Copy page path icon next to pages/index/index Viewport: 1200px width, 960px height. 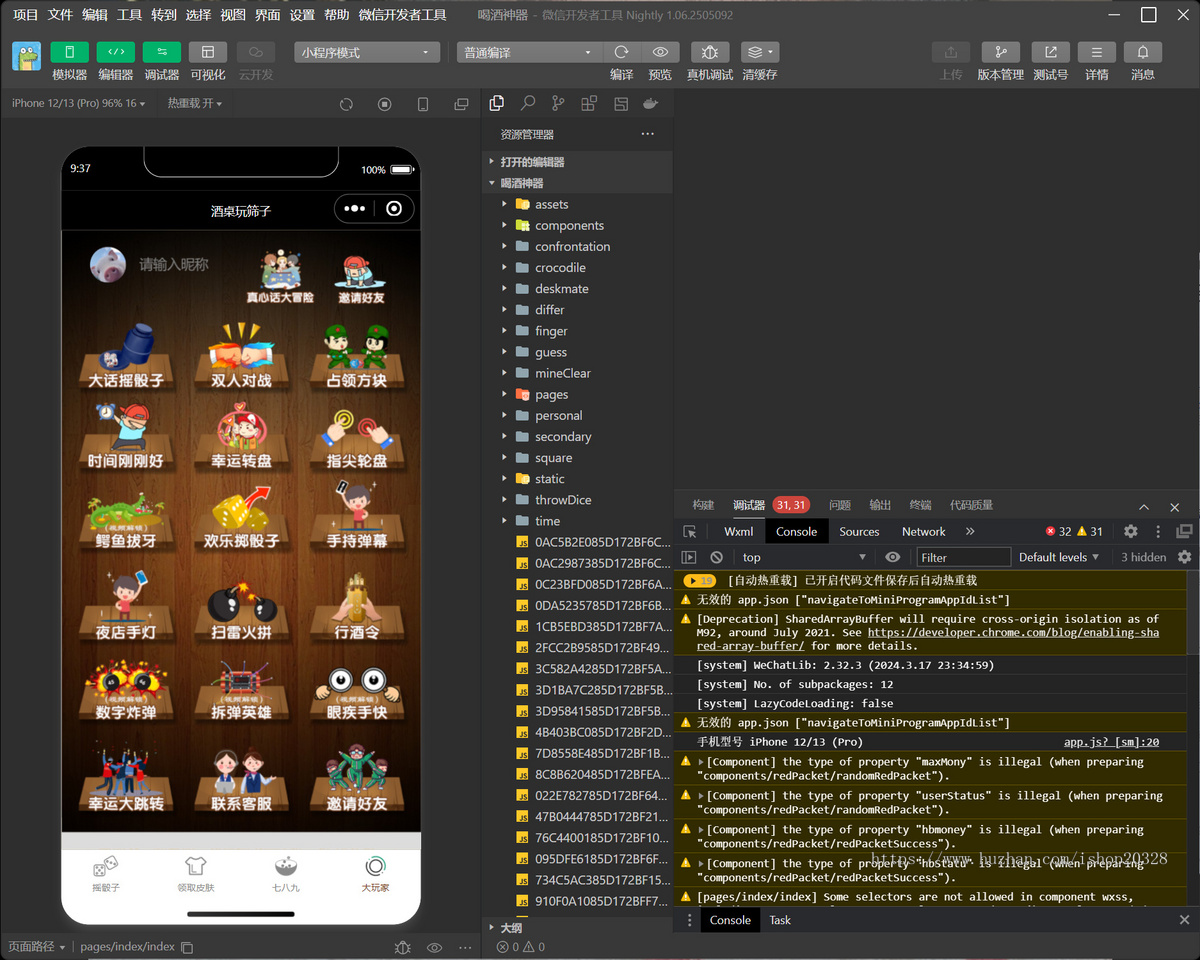187,947
